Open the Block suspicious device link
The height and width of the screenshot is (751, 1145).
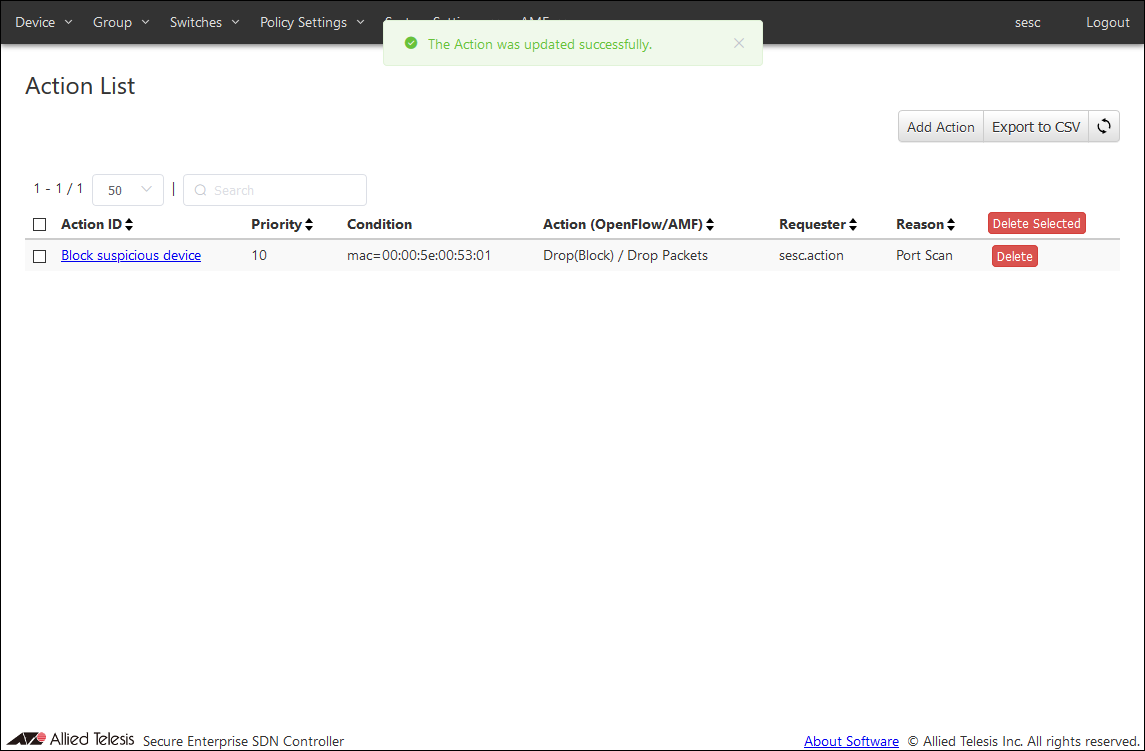click(131, 255)
